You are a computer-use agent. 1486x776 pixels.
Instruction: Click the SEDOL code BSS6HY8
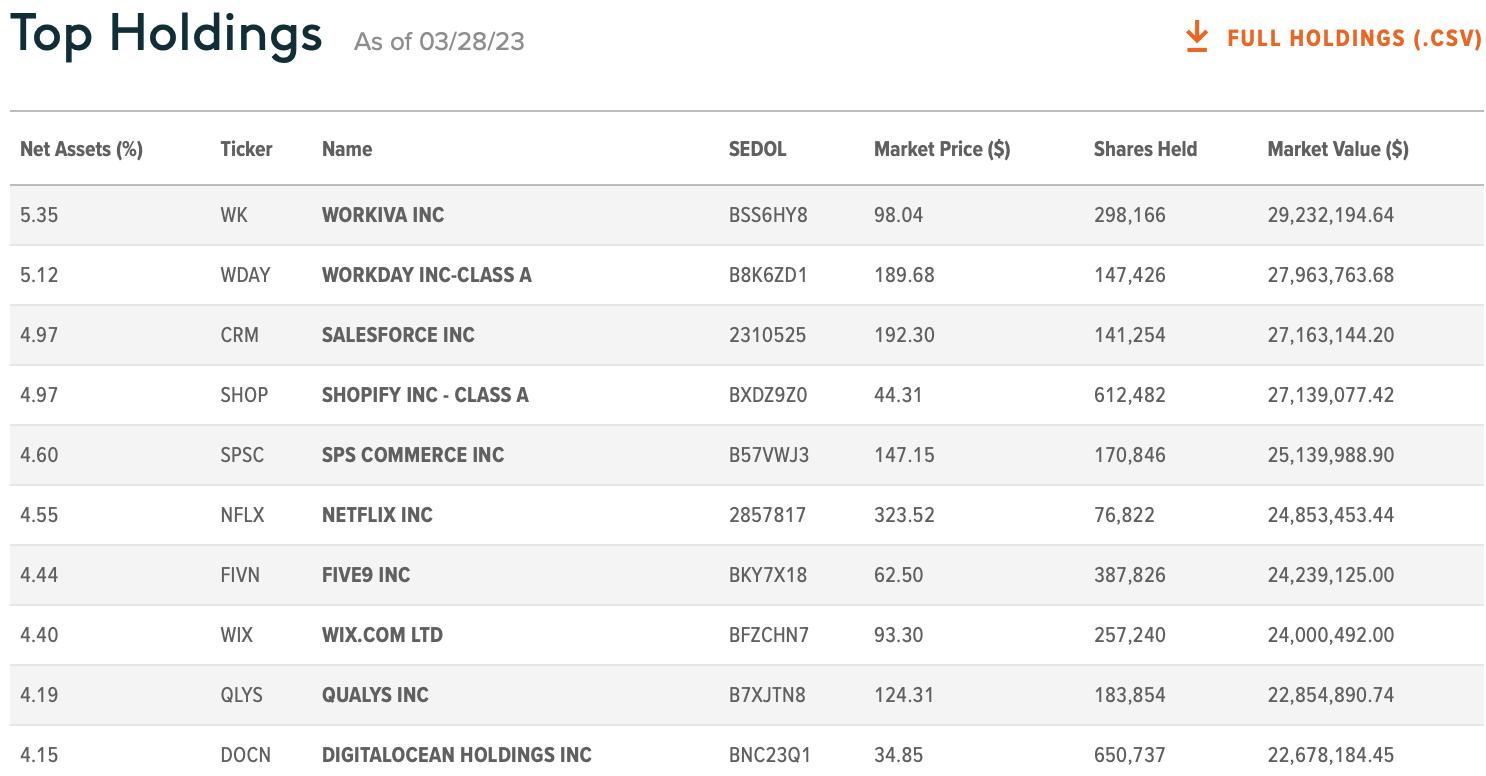point(768,215)
